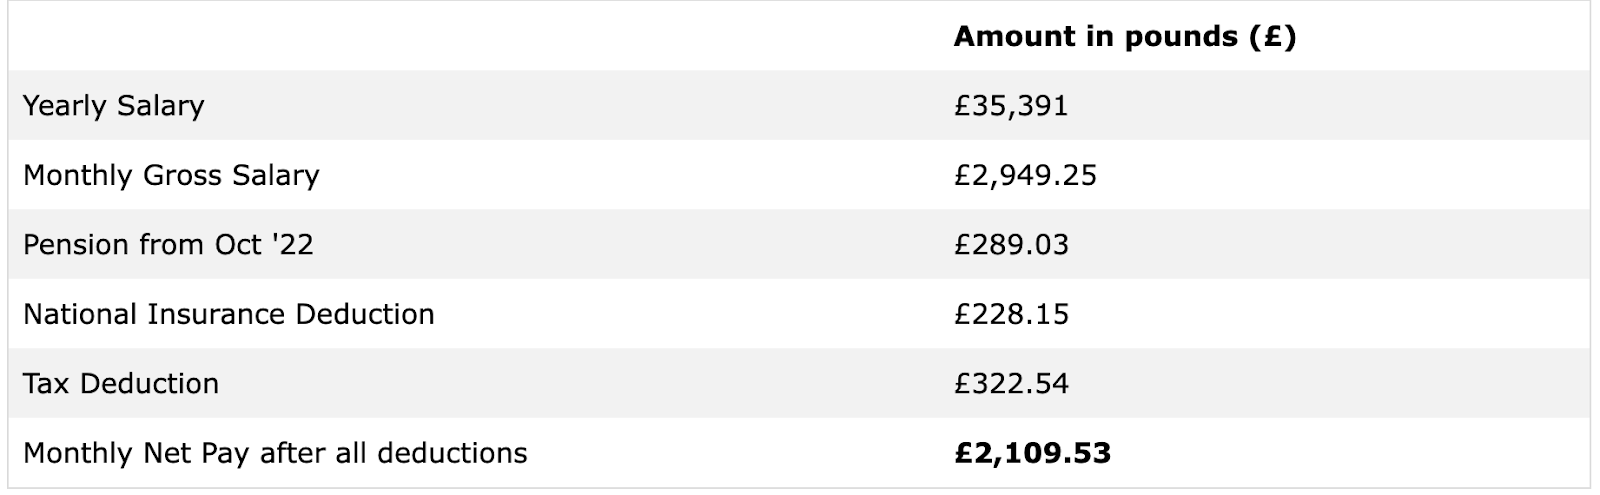Click the Amount in pounds column header
This screenshot has width=1600, height=495.
1124,37
